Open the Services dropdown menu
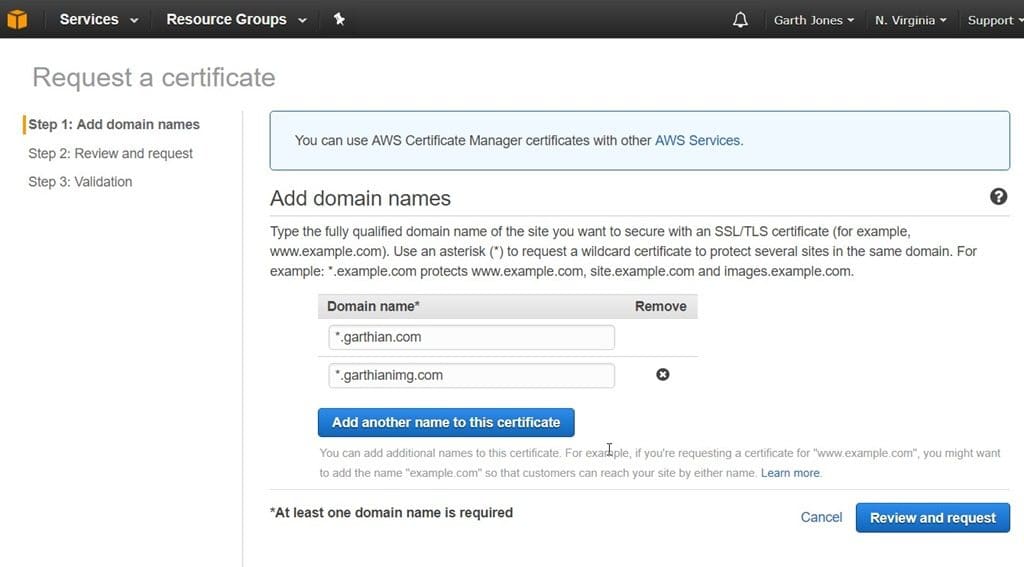 (x=99, y=20)
